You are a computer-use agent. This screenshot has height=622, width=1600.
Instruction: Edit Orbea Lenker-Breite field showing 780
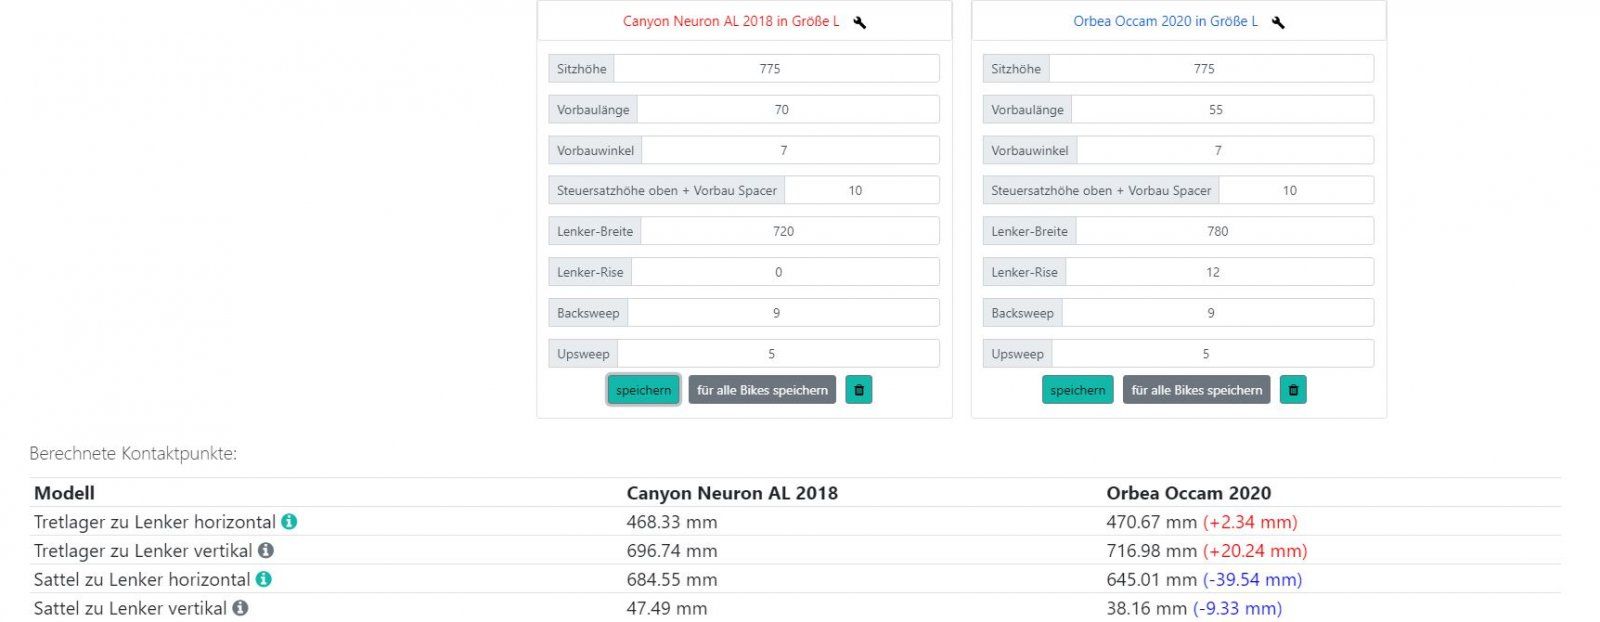click(x=1223, y=231)
